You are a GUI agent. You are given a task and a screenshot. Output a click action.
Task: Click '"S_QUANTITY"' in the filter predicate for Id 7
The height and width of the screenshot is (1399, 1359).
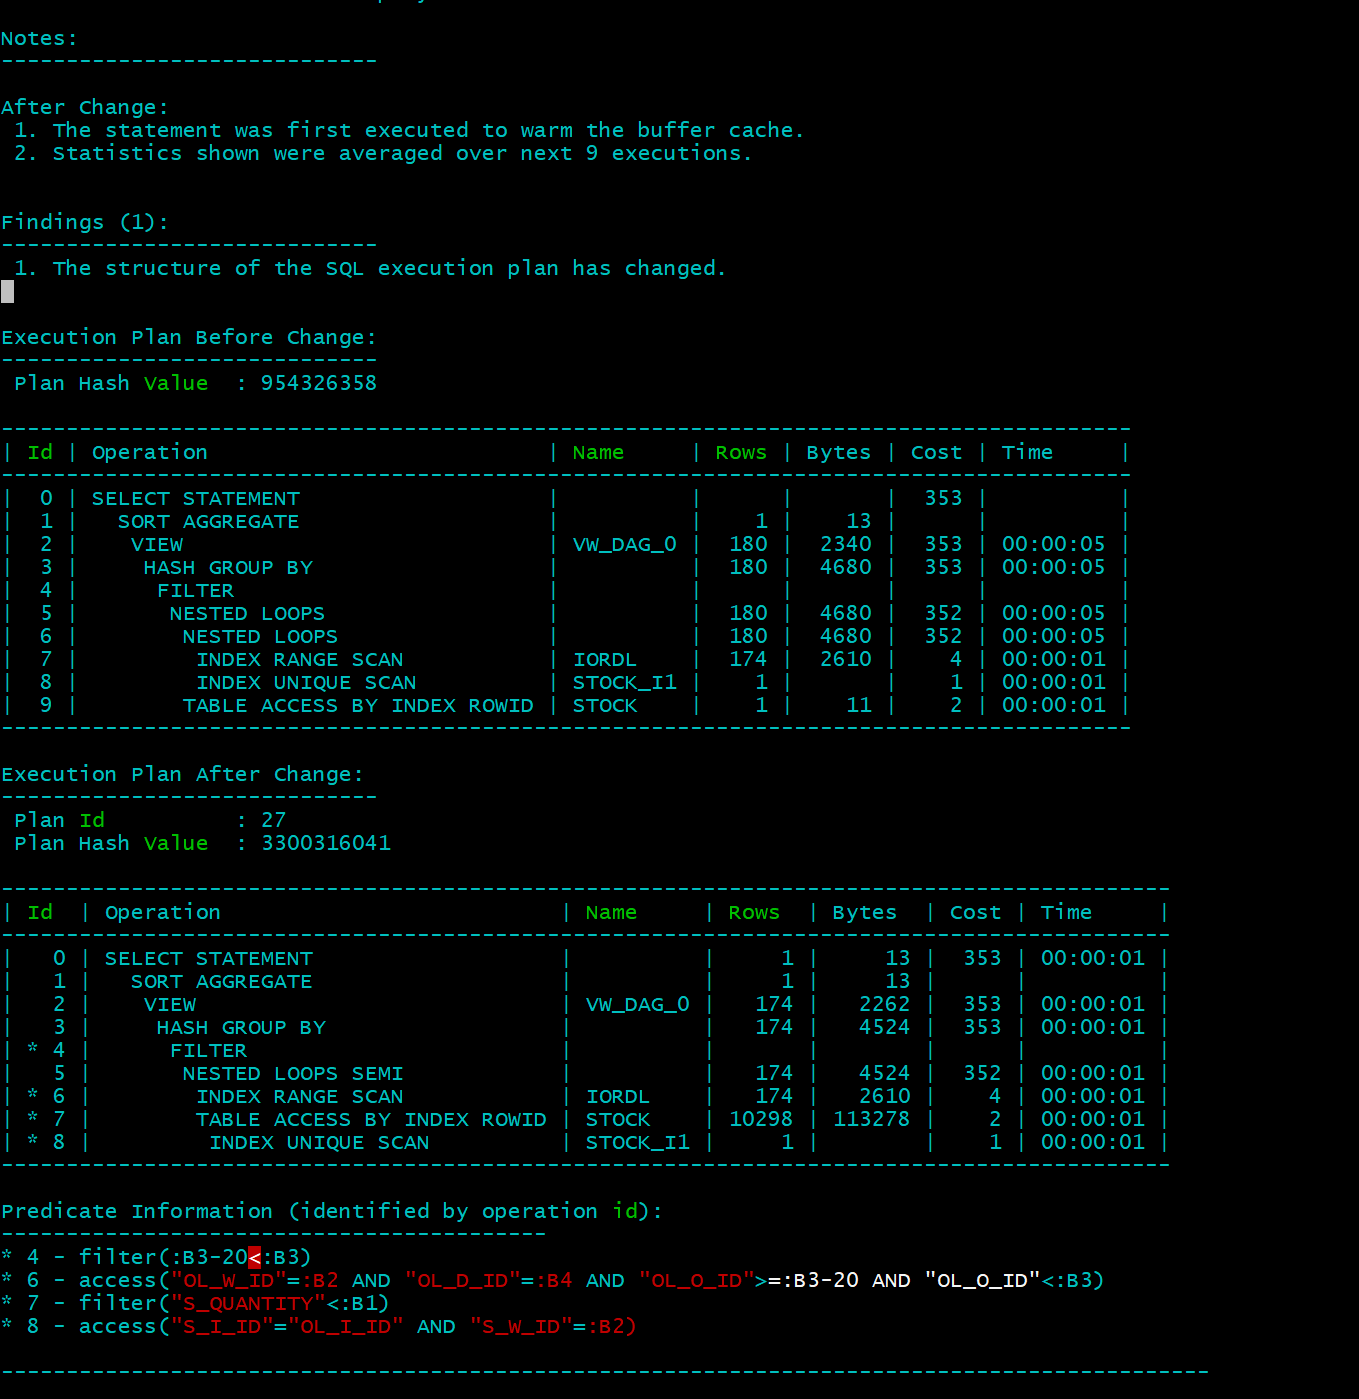pyautogui.click(x=248, y=1304)
